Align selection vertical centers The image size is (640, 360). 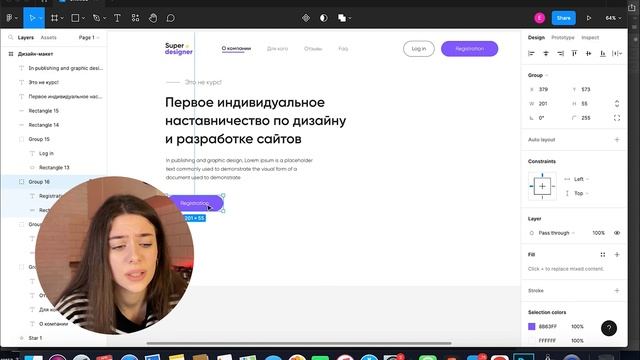click(x=589, y=53)
